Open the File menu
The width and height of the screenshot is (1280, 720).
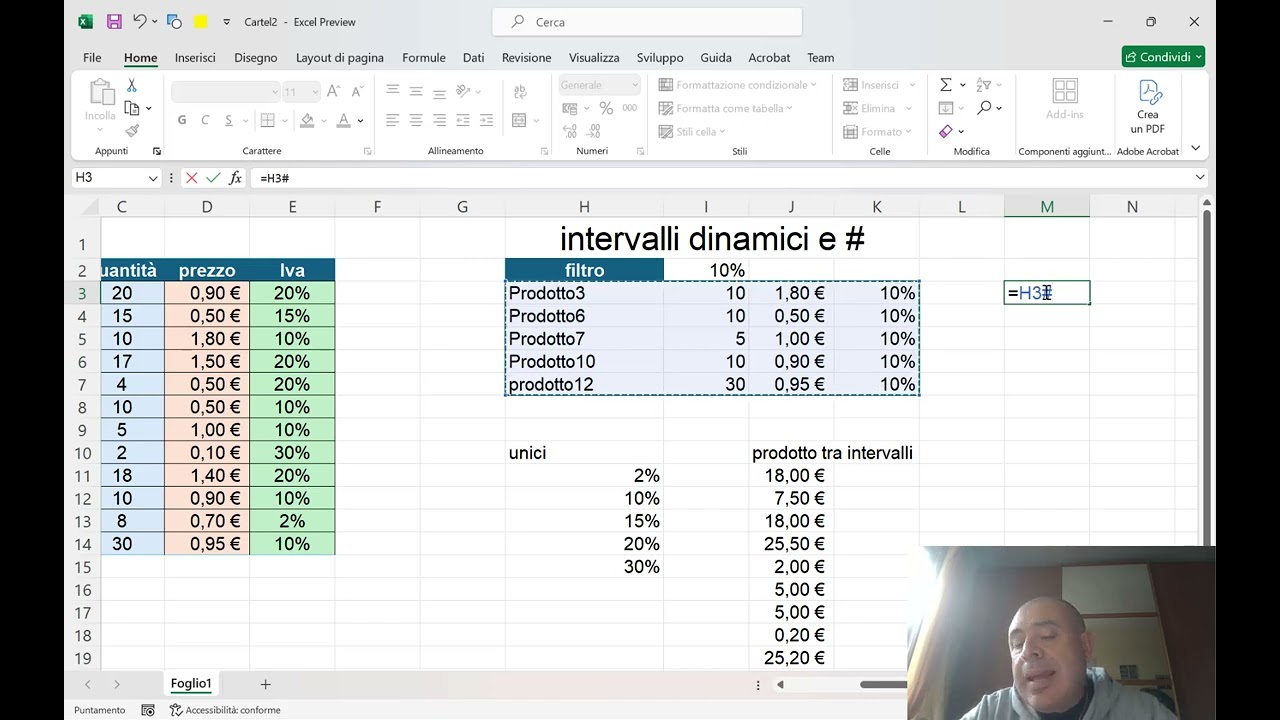pyautogui.click(x=92, y=57)
